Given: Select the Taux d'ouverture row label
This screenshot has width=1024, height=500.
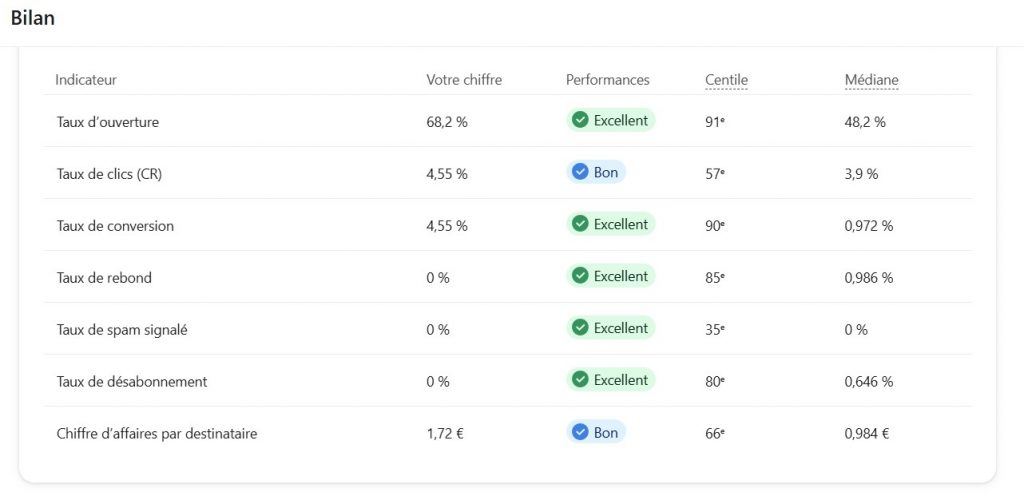Looking at the screenshot, I should point(108,122).
